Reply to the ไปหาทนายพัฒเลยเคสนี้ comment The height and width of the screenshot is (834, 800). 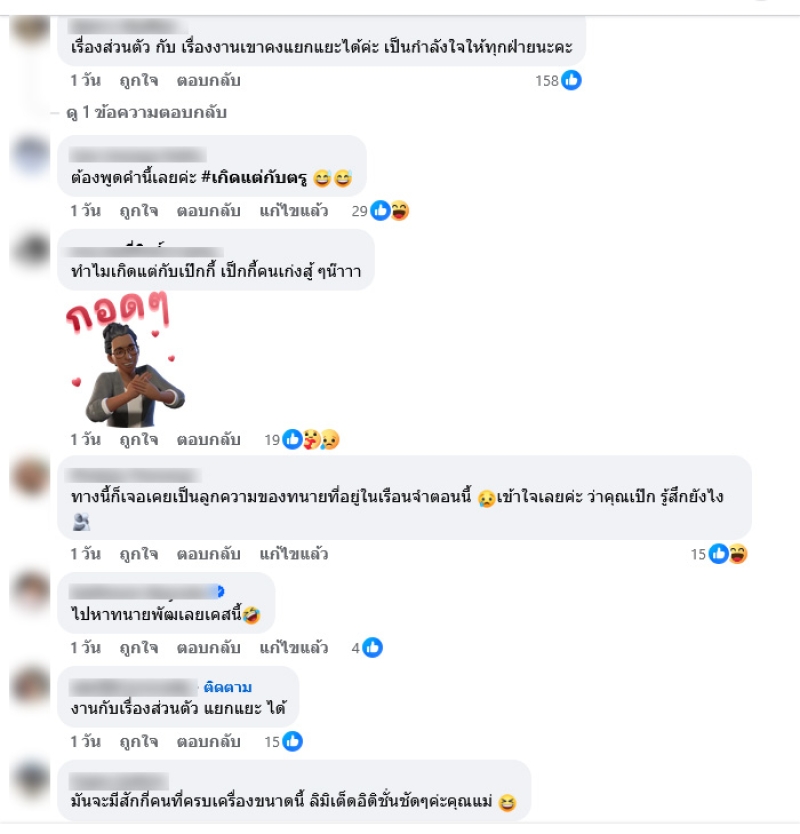(209, 647)
